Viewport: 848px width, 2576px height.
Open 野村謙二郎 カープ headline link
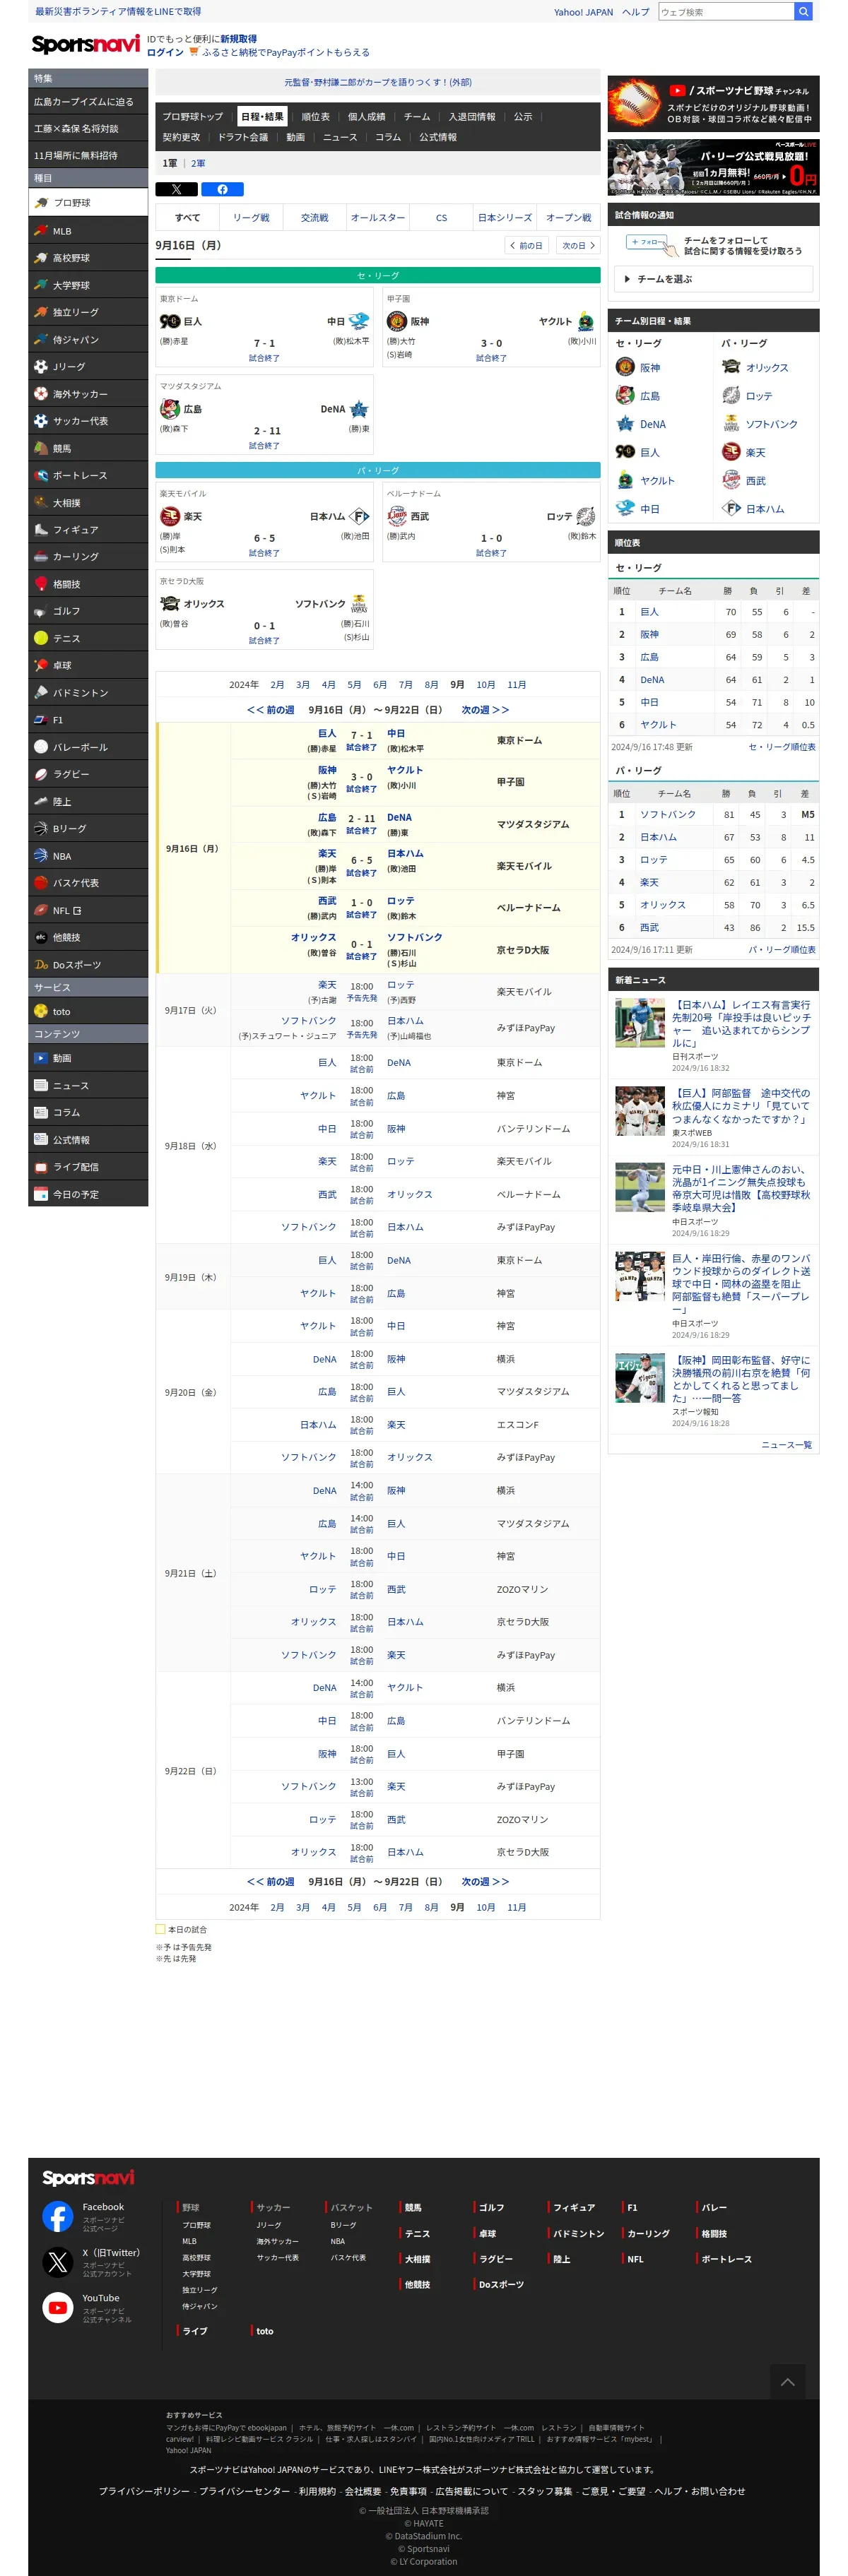coord(378,83)
